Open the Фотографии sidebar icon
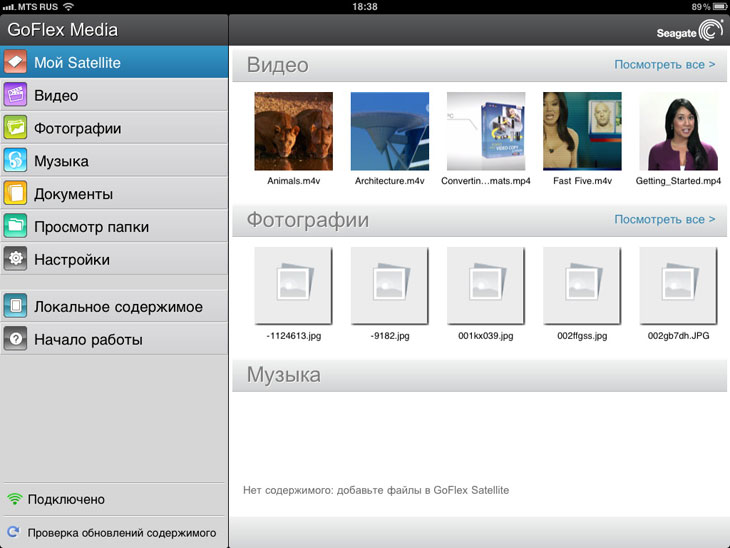The width and height of the screenshot is (730, 548). tap(16, 128)
